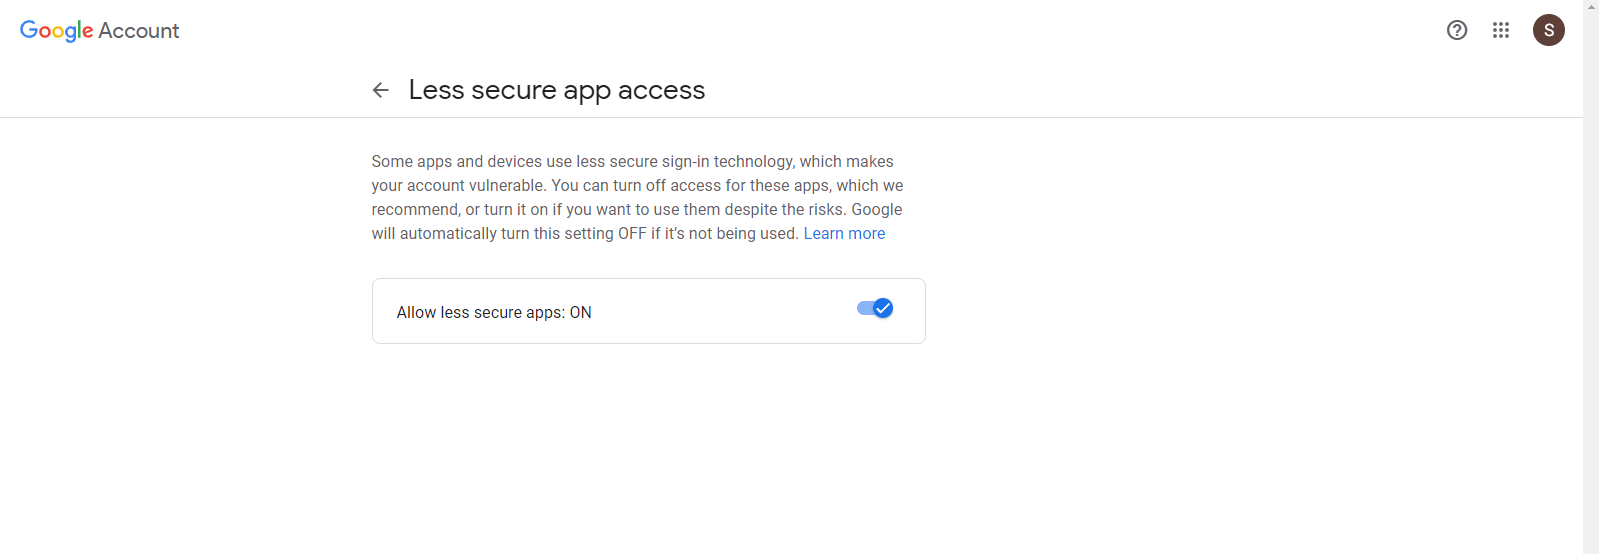
Task: Click the Account text beside the Google logo
Action: pos(139,31)
